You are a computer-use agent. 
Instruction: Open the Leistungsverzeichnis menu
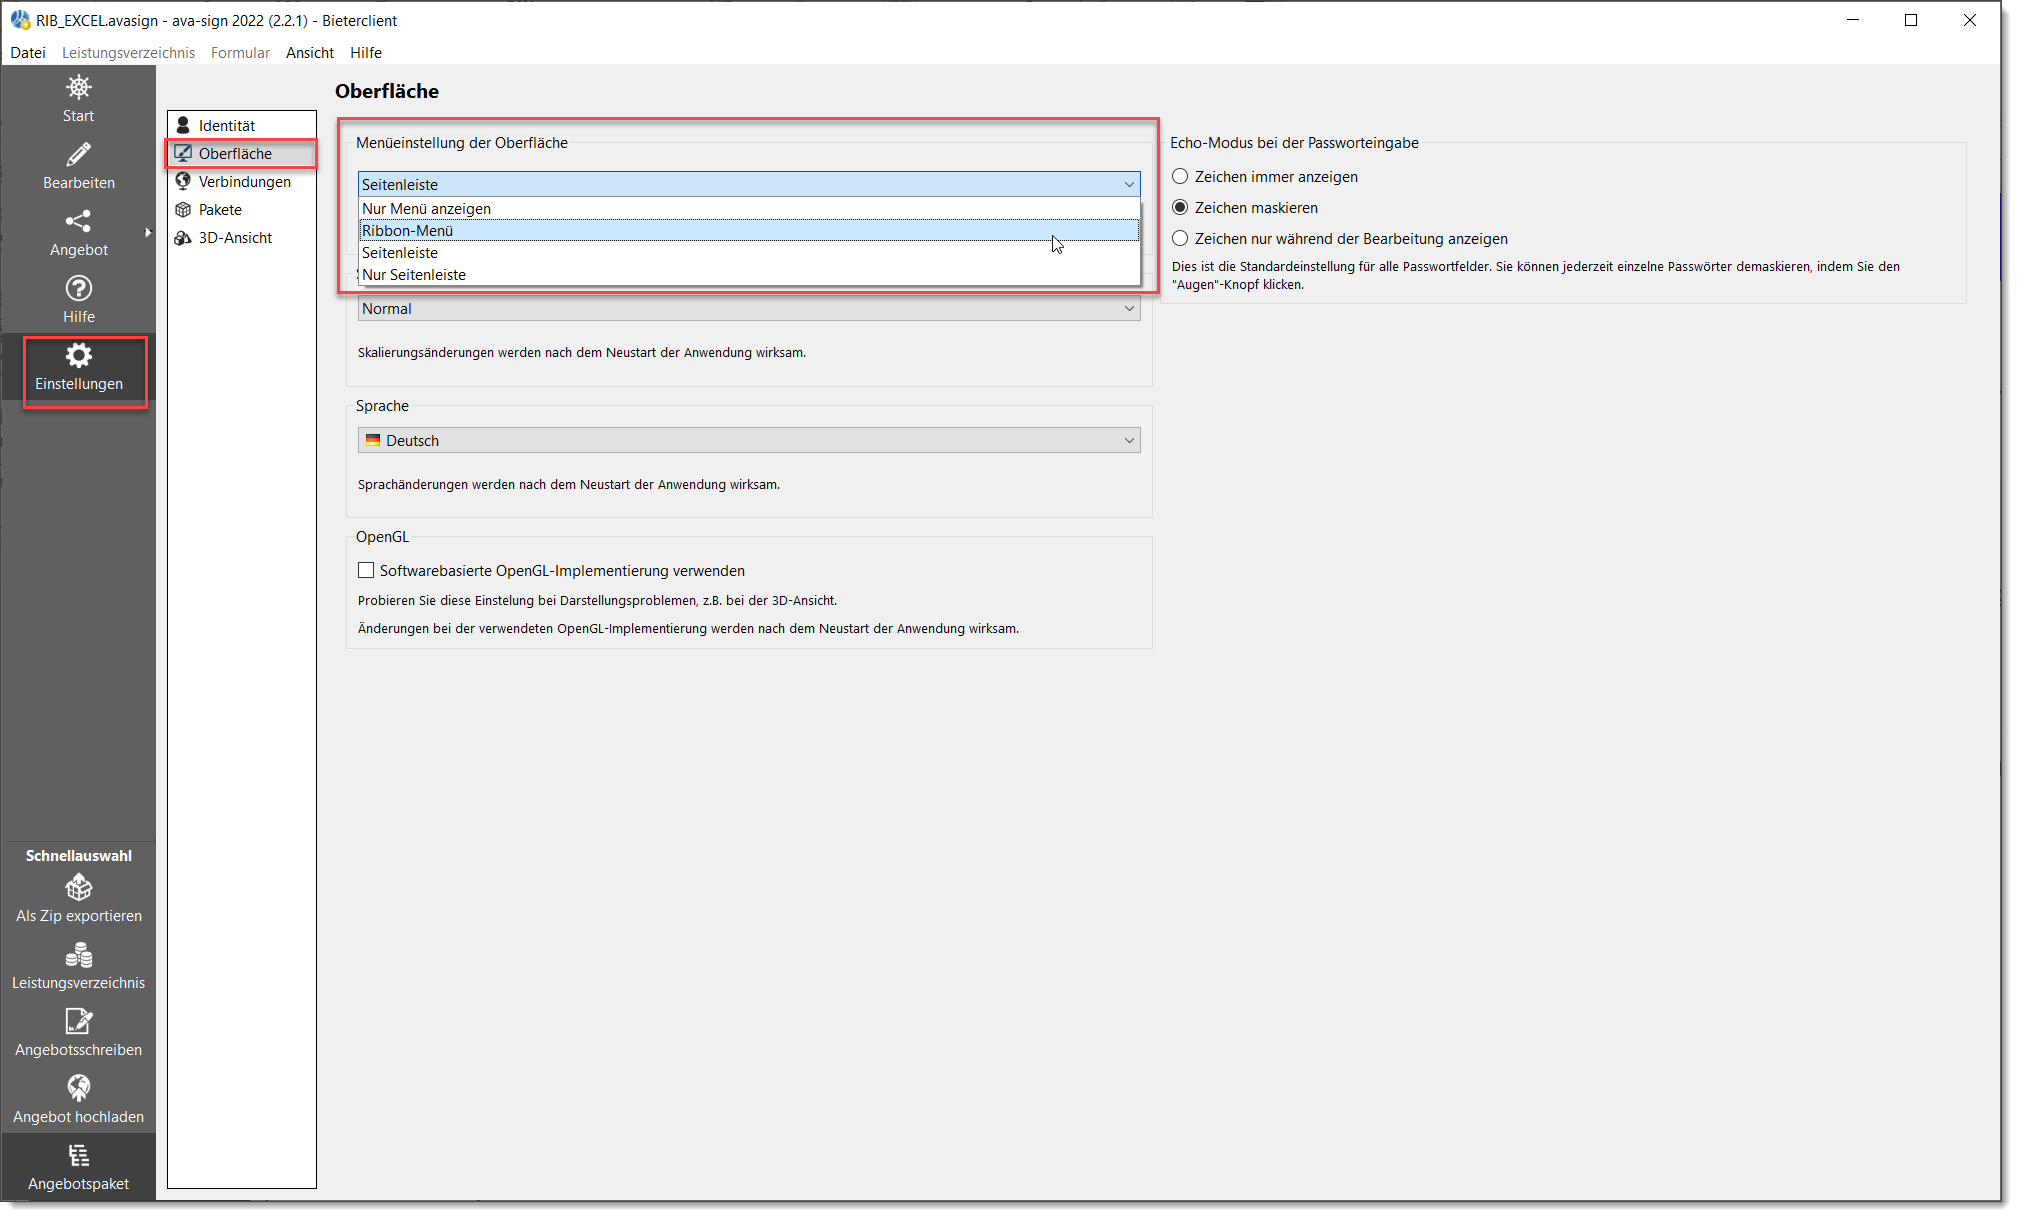[x=128, y=52]
